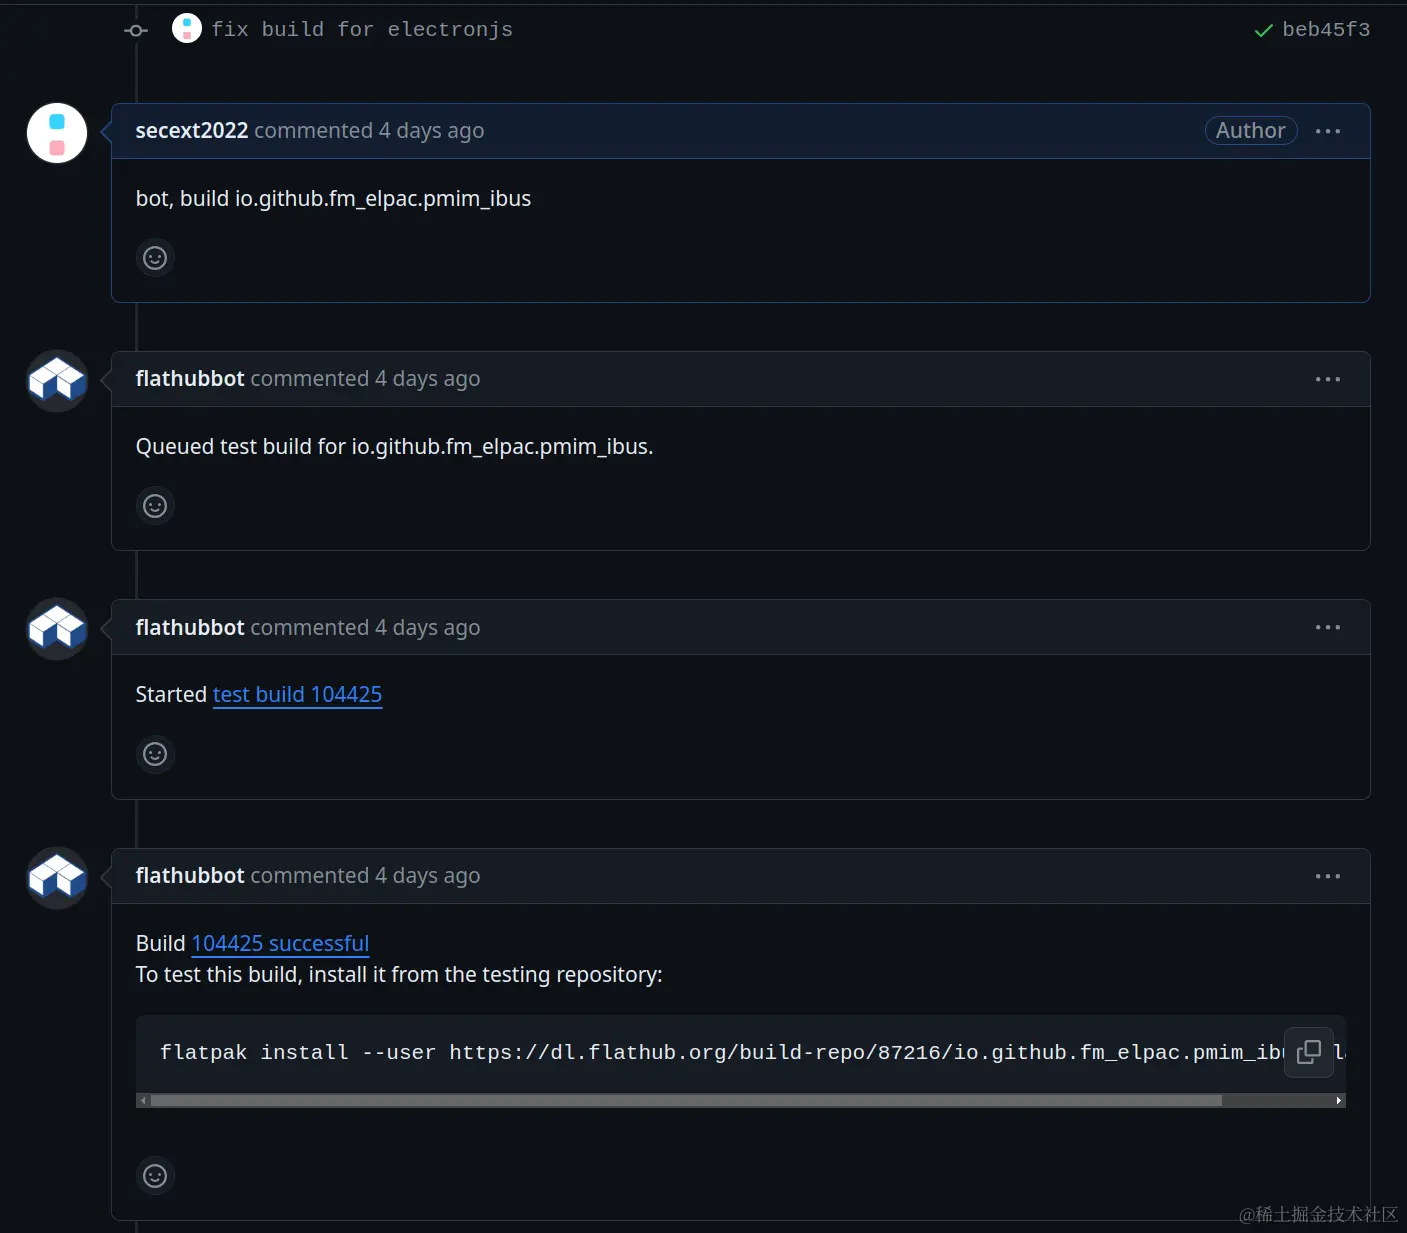This screenshot has width=1407, height=1233.
Task: Open flathubbot username in Started test build comment
Action: (x=190, y=627)
